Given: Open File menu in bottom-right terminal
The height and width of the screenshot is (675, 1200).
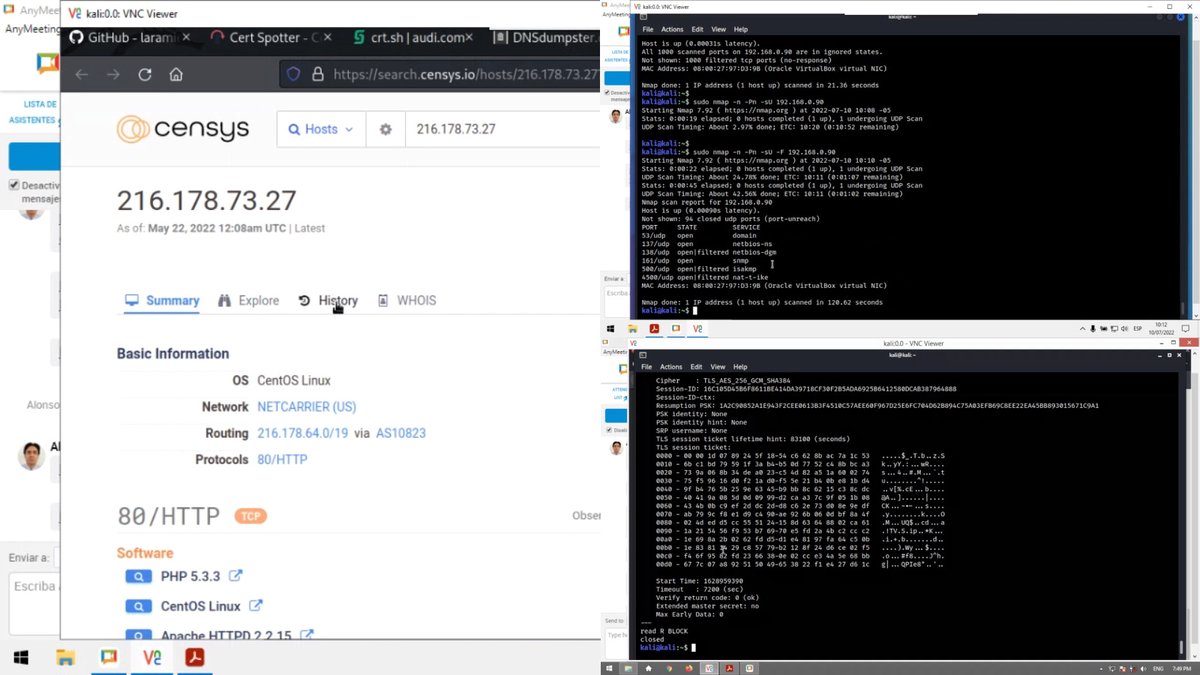Looking at the screenshot, I should (x=647, y=367).
